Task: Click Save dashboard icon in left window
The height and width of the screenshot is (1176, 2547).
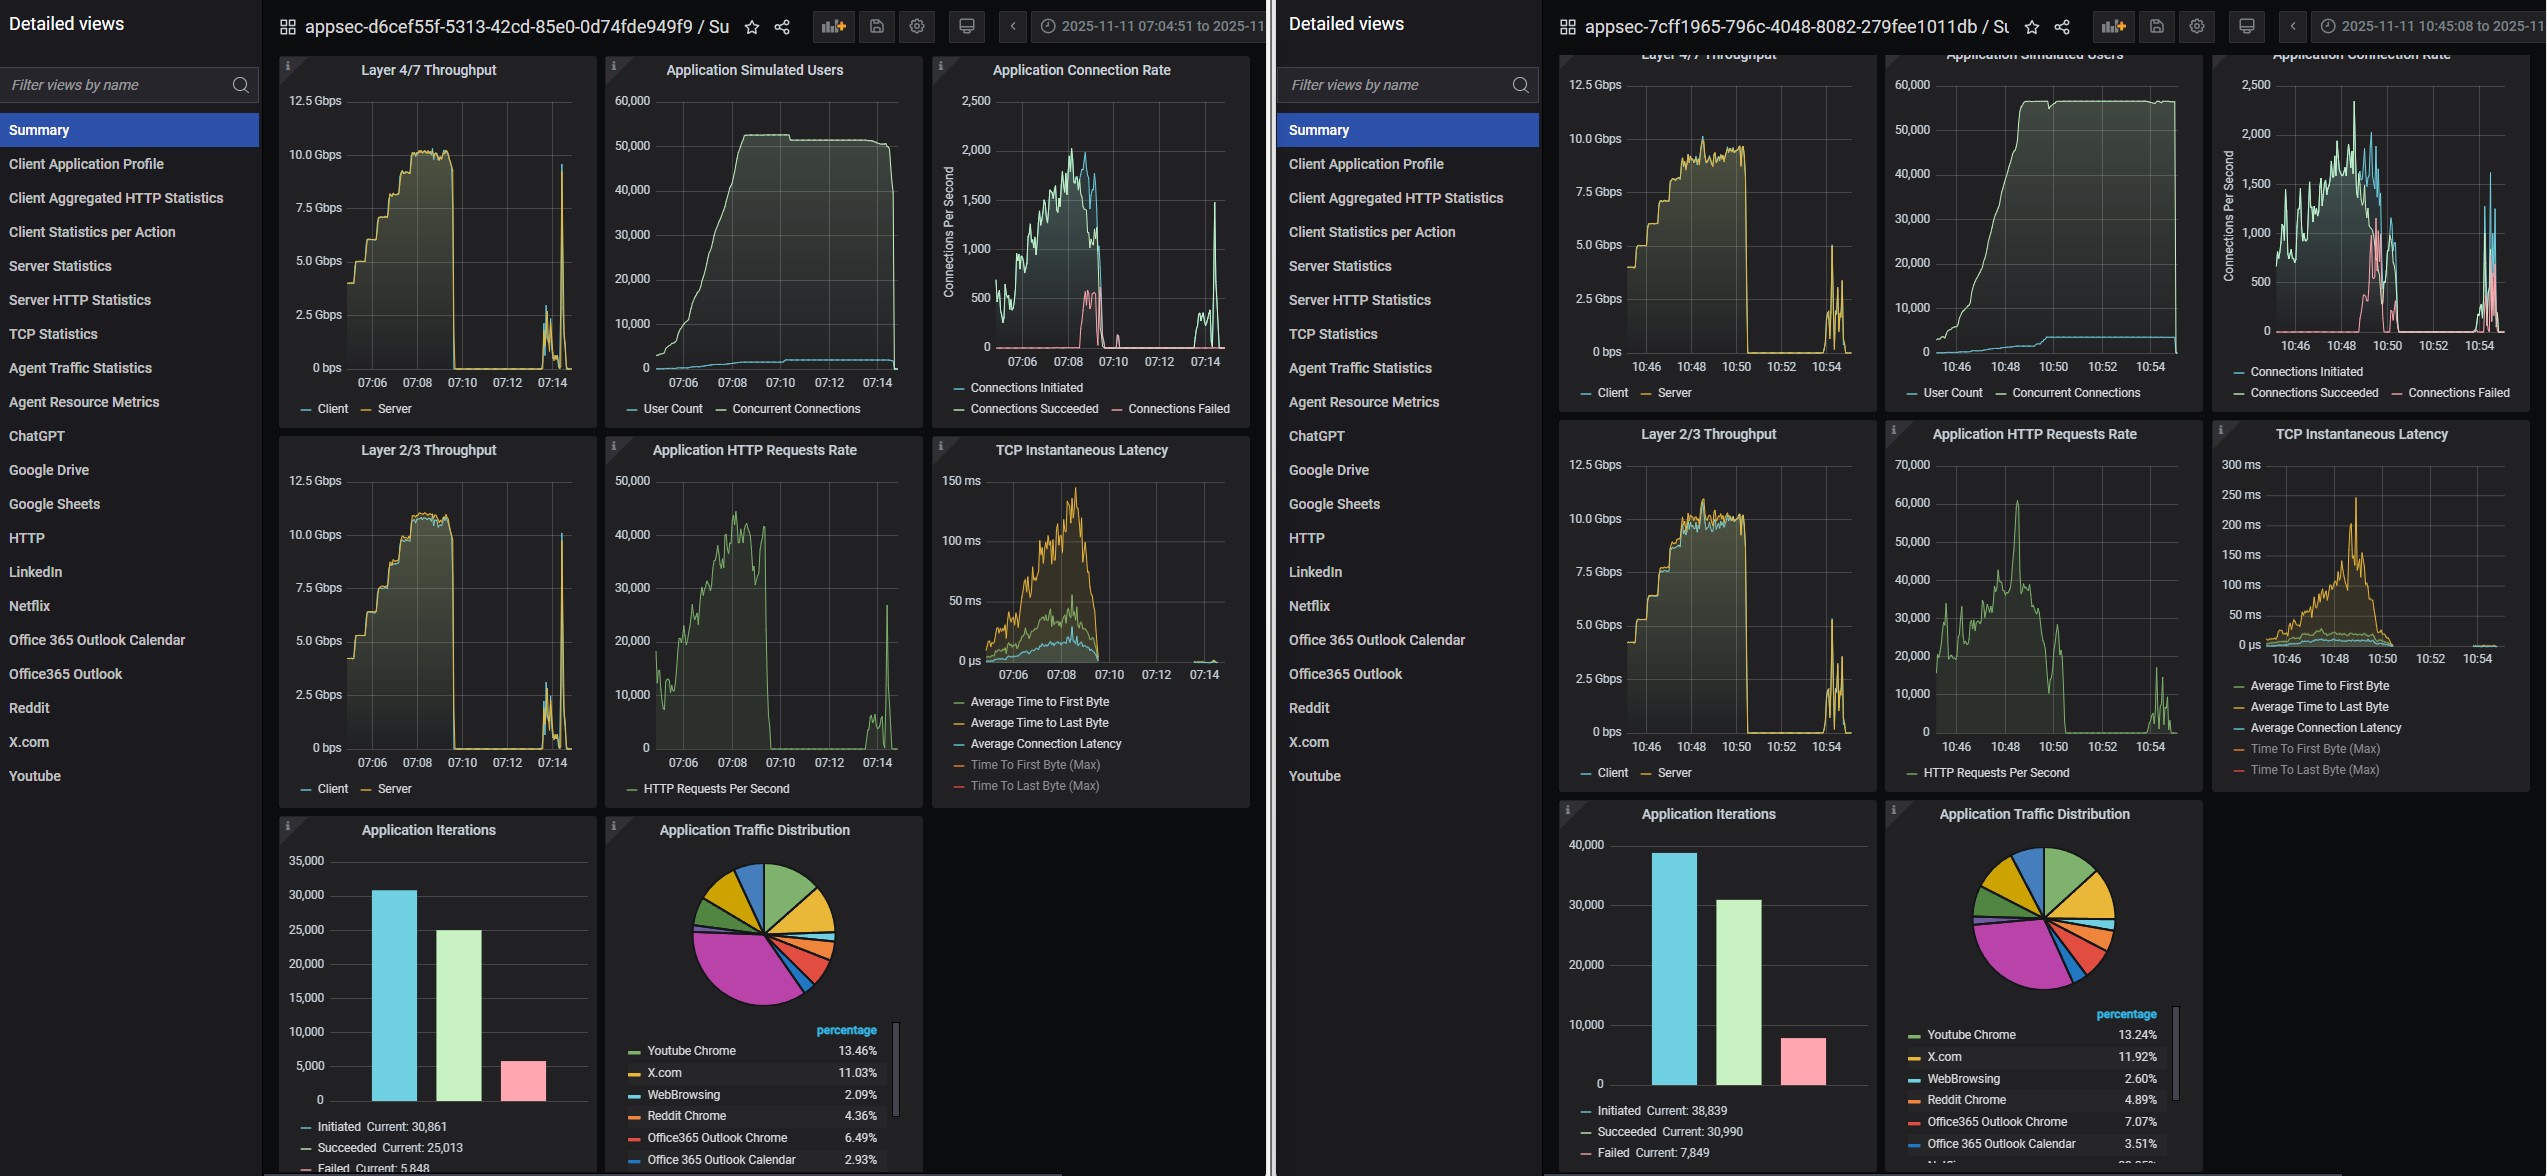Action: (876, 27)
